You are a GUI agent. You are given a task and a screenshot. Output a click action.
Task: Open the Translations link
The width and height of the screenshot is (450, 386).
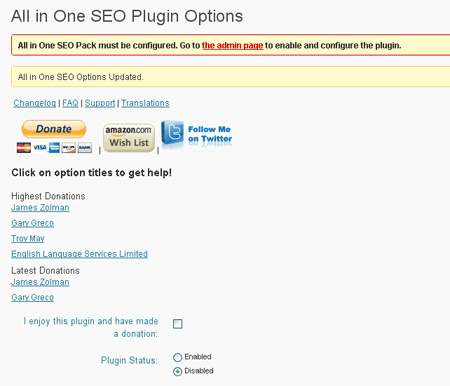point(145,103)
